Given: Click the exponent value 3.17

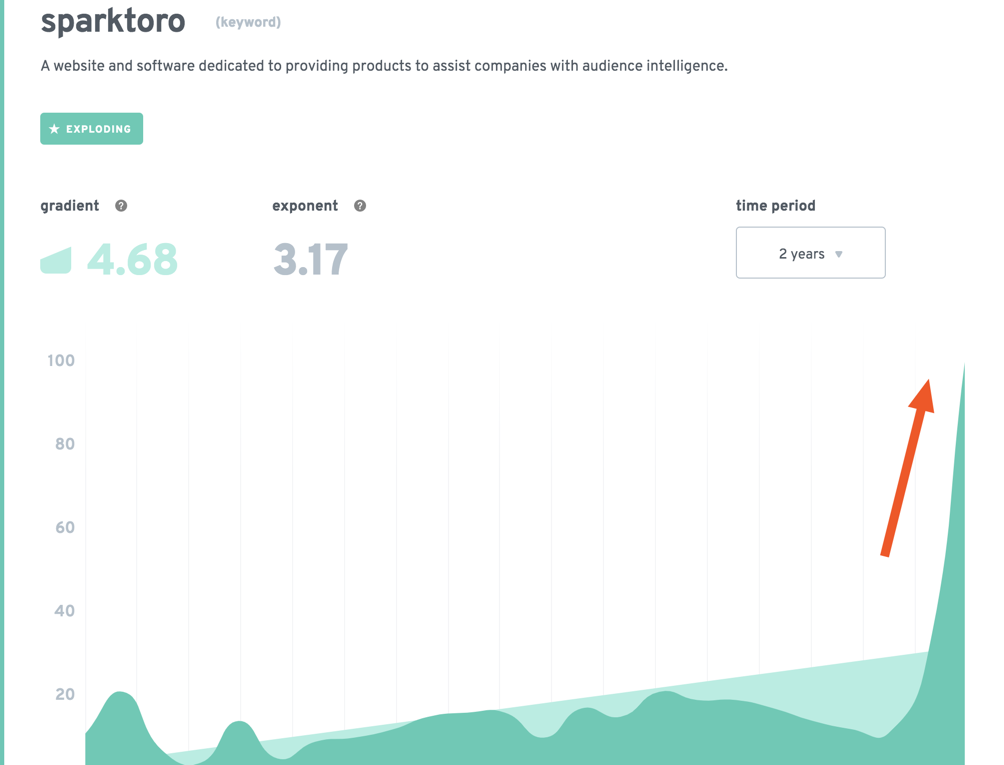Looking at the screenshot, I should pyautogui.click(x=311, y=259).
